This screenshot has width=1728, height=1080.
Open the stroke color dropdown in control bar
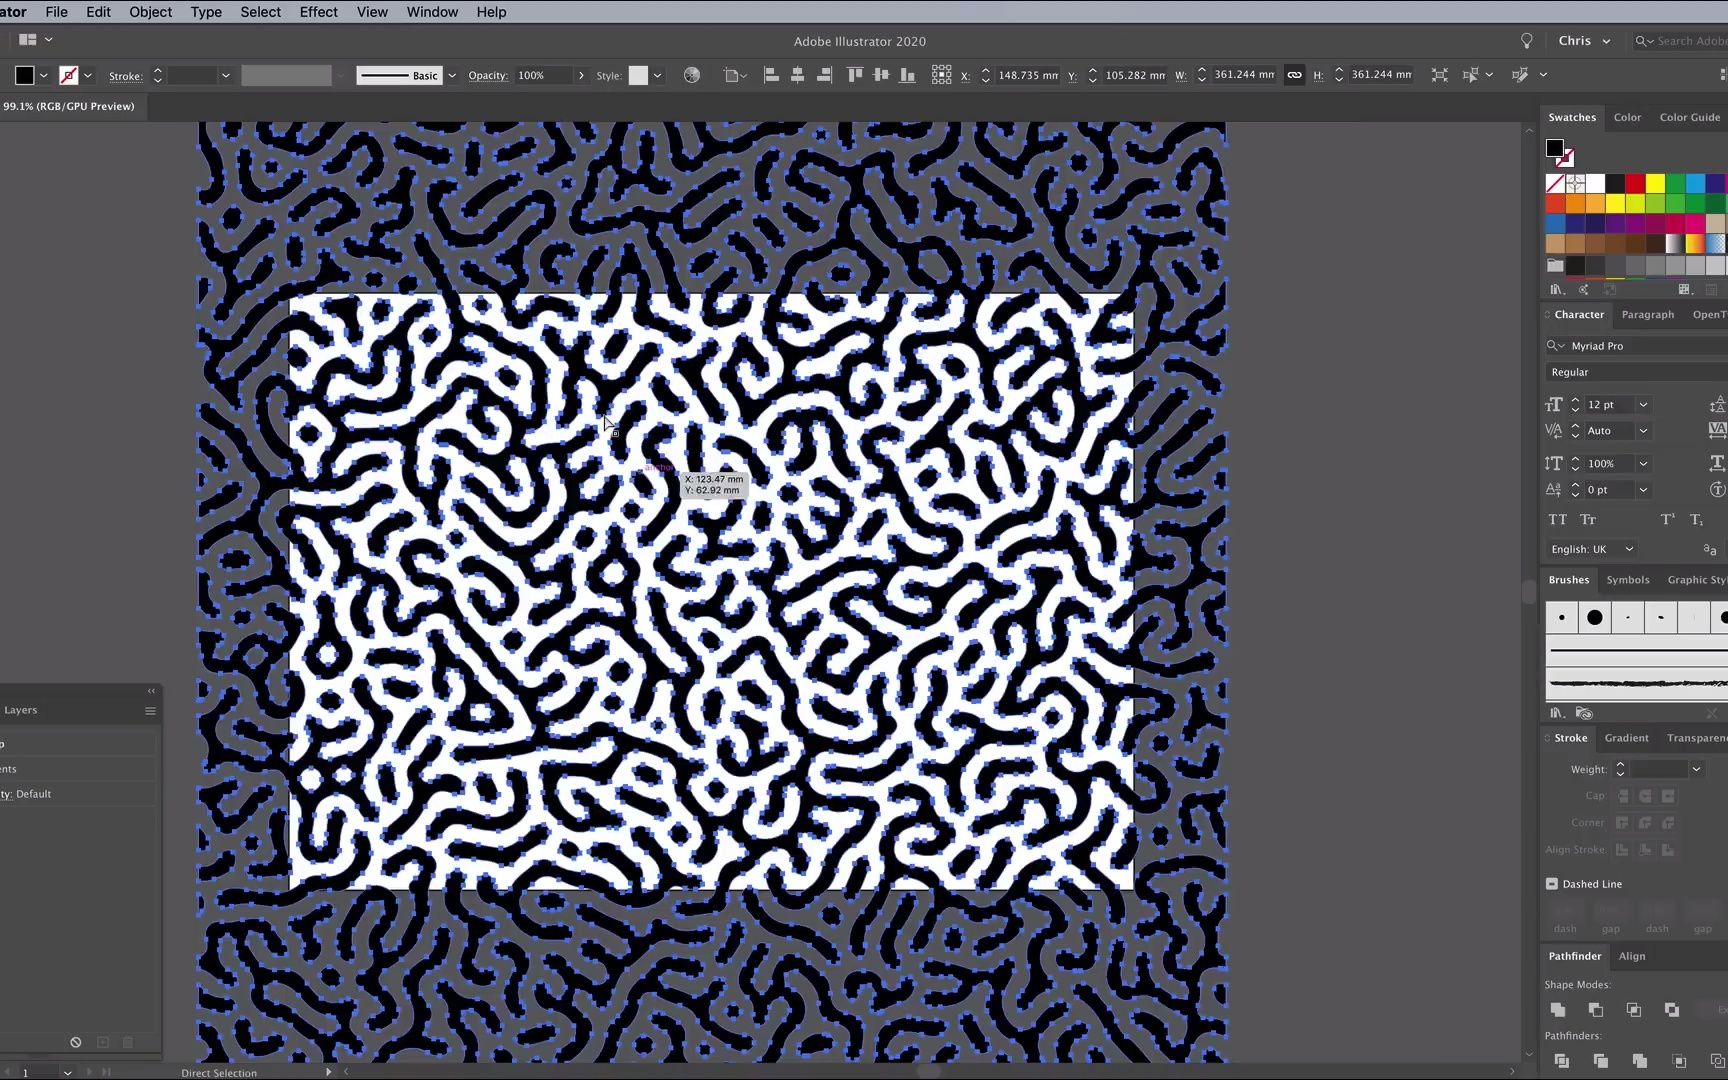[87, 76]
